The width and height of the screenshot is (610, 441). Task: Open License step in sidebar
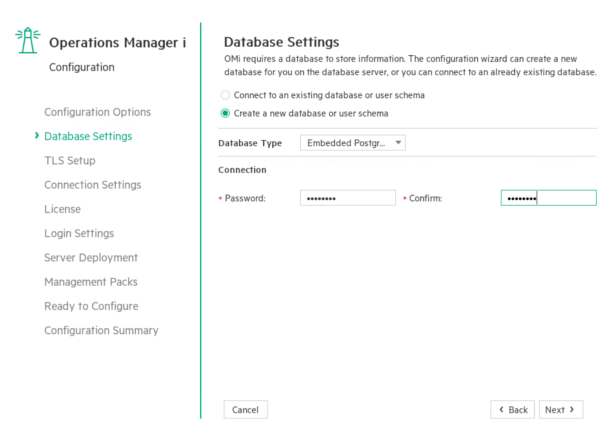tap(62, 209)
